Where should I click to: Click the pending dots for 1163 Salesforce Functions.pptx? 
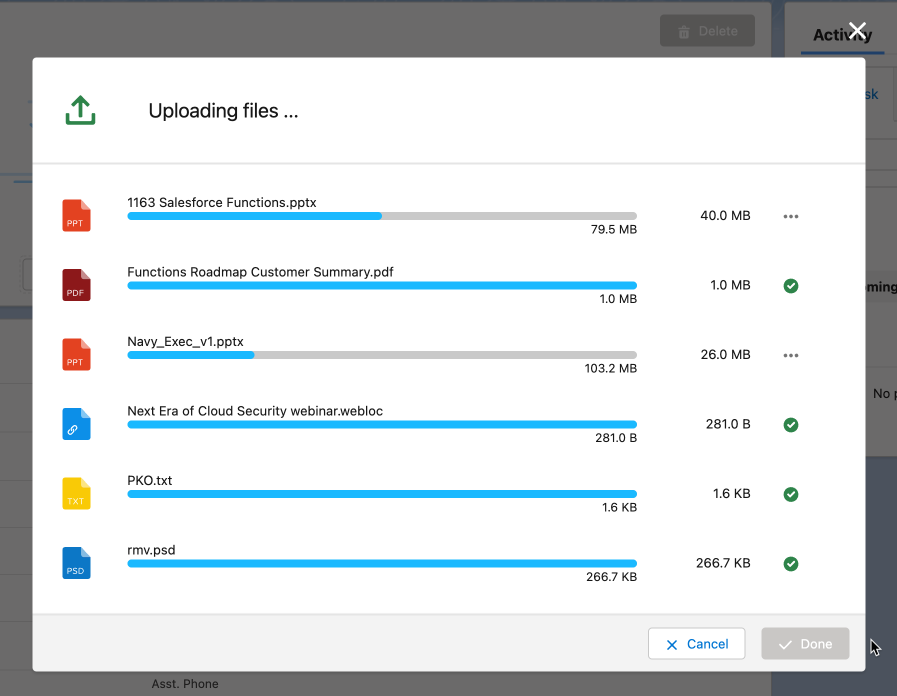tap(791, 216)
